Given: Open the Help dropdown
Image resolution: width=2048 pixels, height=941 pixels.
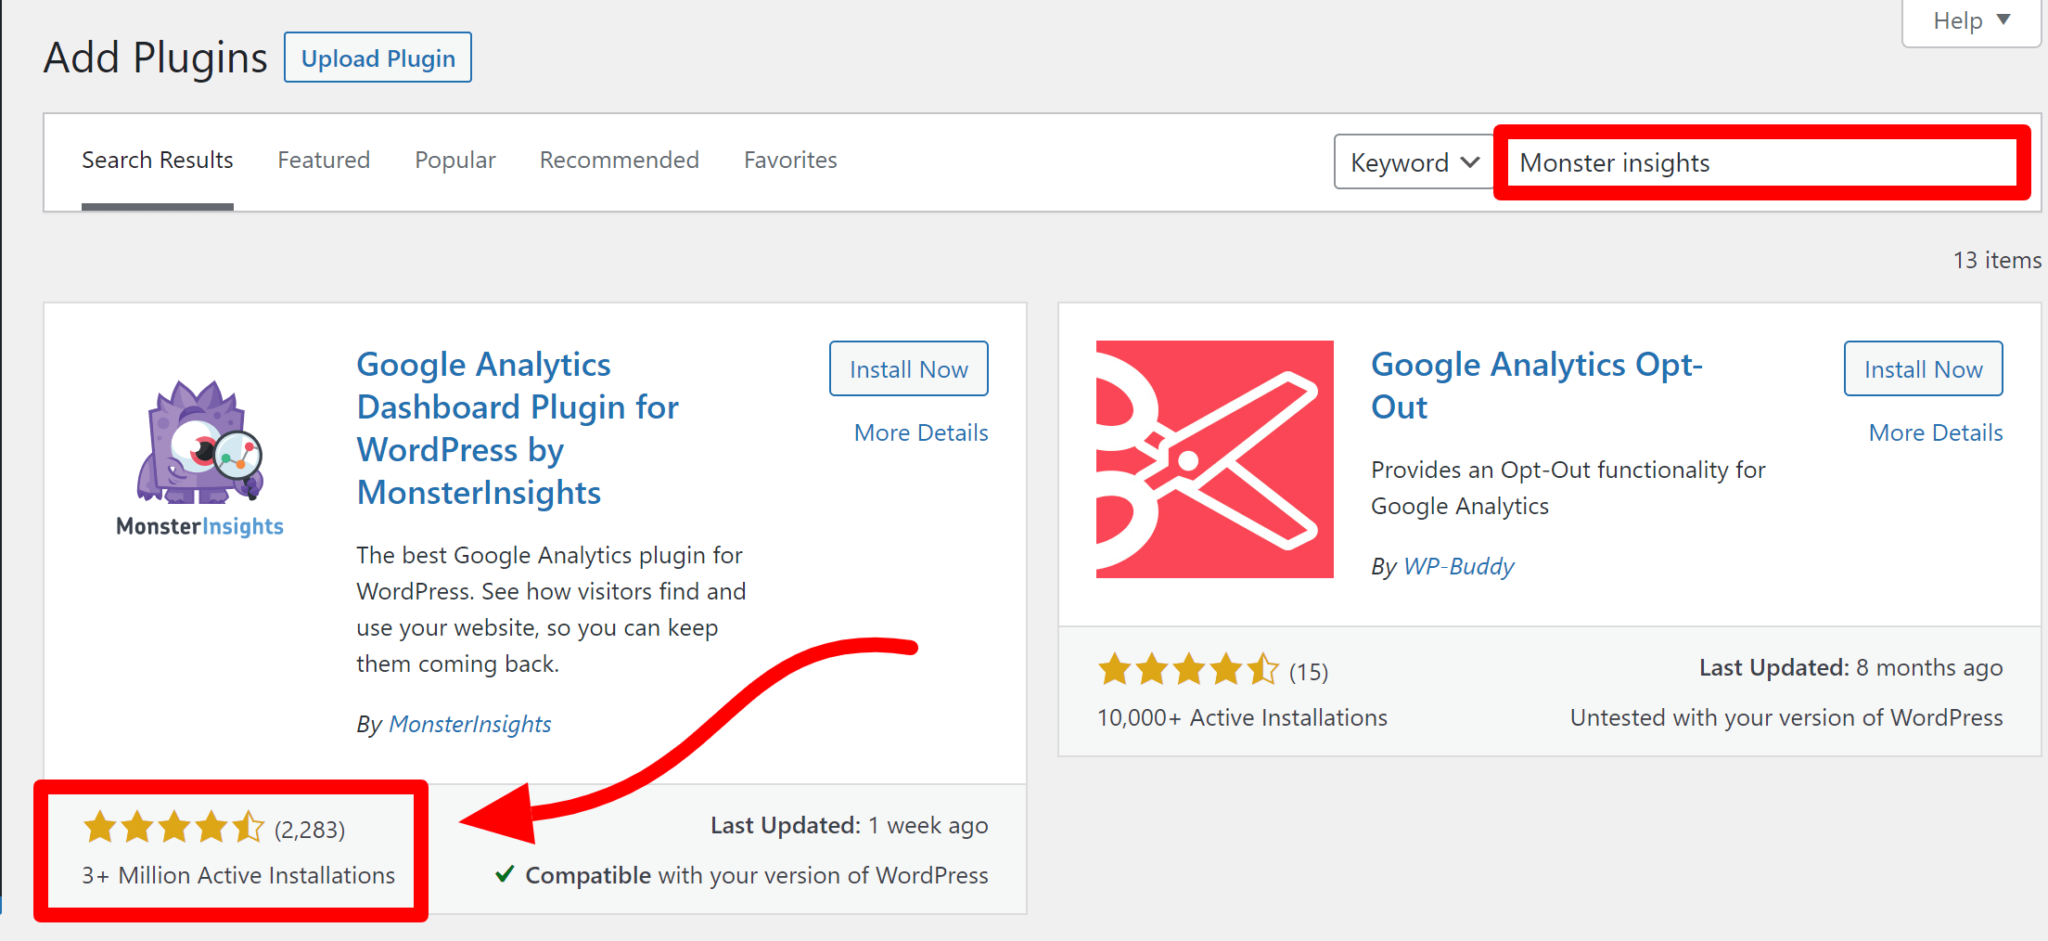Looking at the screenshot, I should pyautogui.click(x=1971, y=21).
